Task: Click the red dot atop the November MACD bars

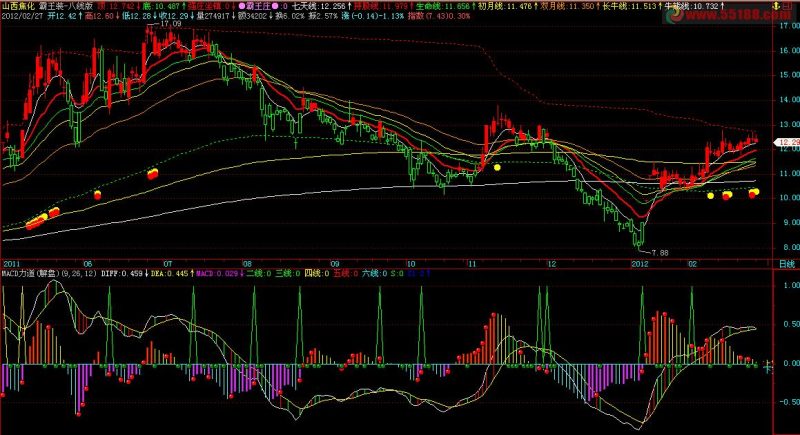Action: pos(493,315)
